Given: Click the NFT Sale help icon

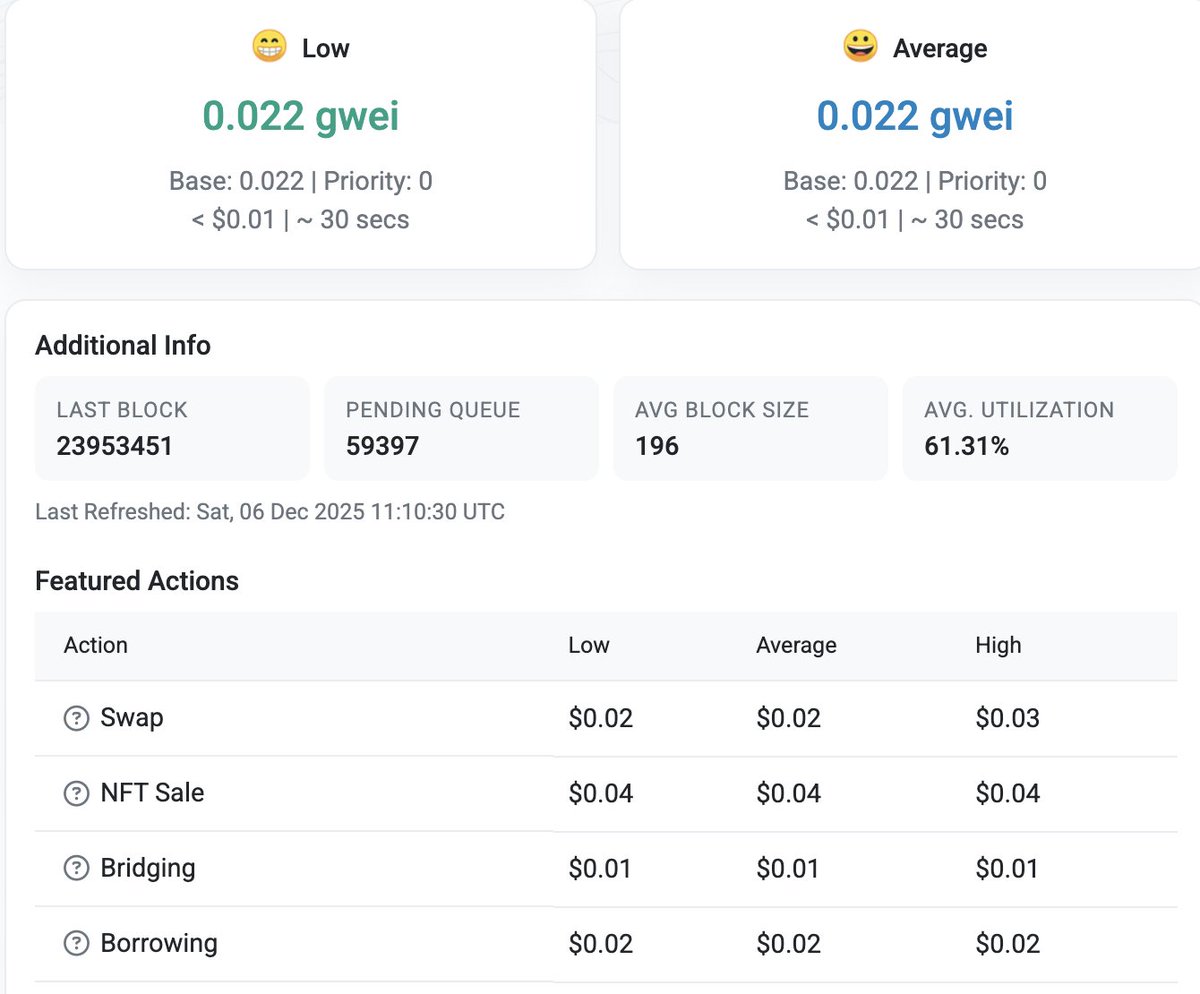Looking at the screenshot, I should point(76,793).
